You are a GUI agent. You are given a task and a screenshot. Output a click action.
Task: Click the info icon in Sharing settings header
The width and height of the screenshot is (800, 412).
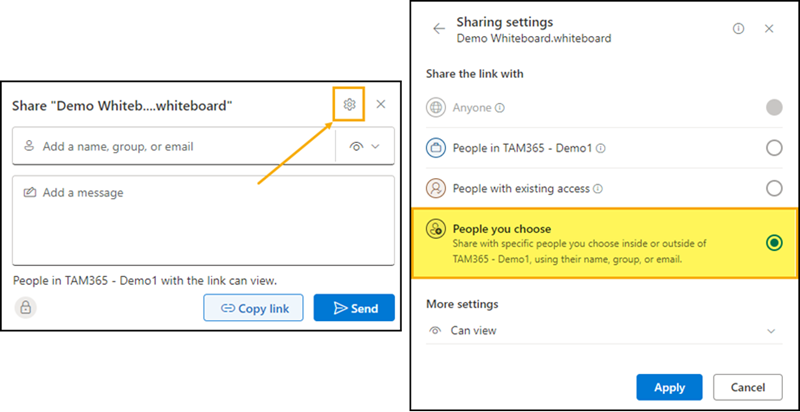click(738, 29)
